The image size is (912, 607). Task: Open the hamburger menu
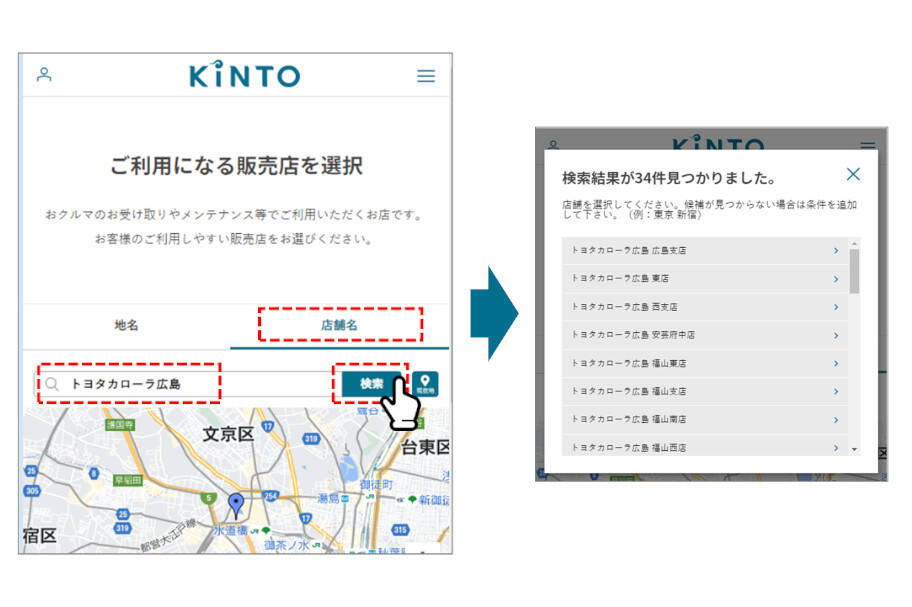[x=426, y=76]
